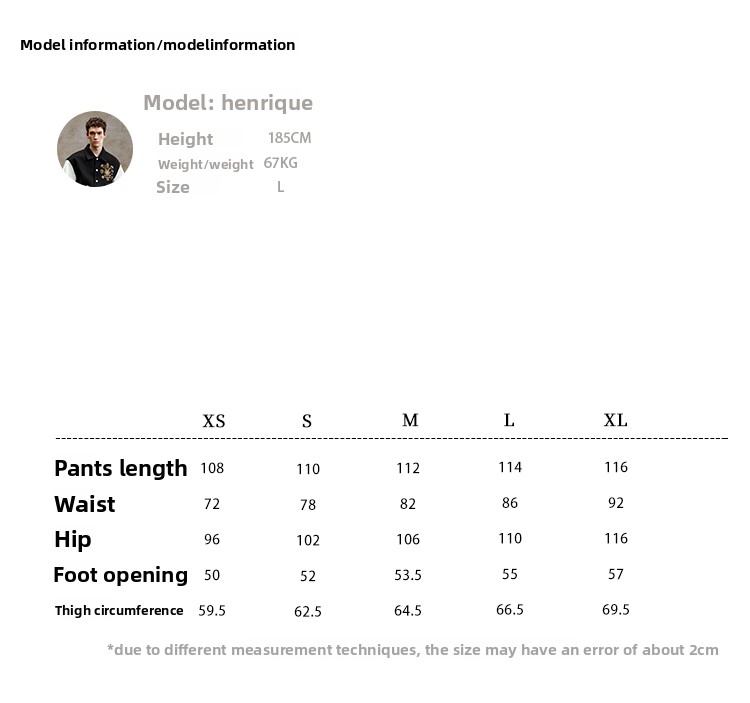Select the M size column header
Image resolution: width=750 pixels, height=703 pixels.
[410, 420]
